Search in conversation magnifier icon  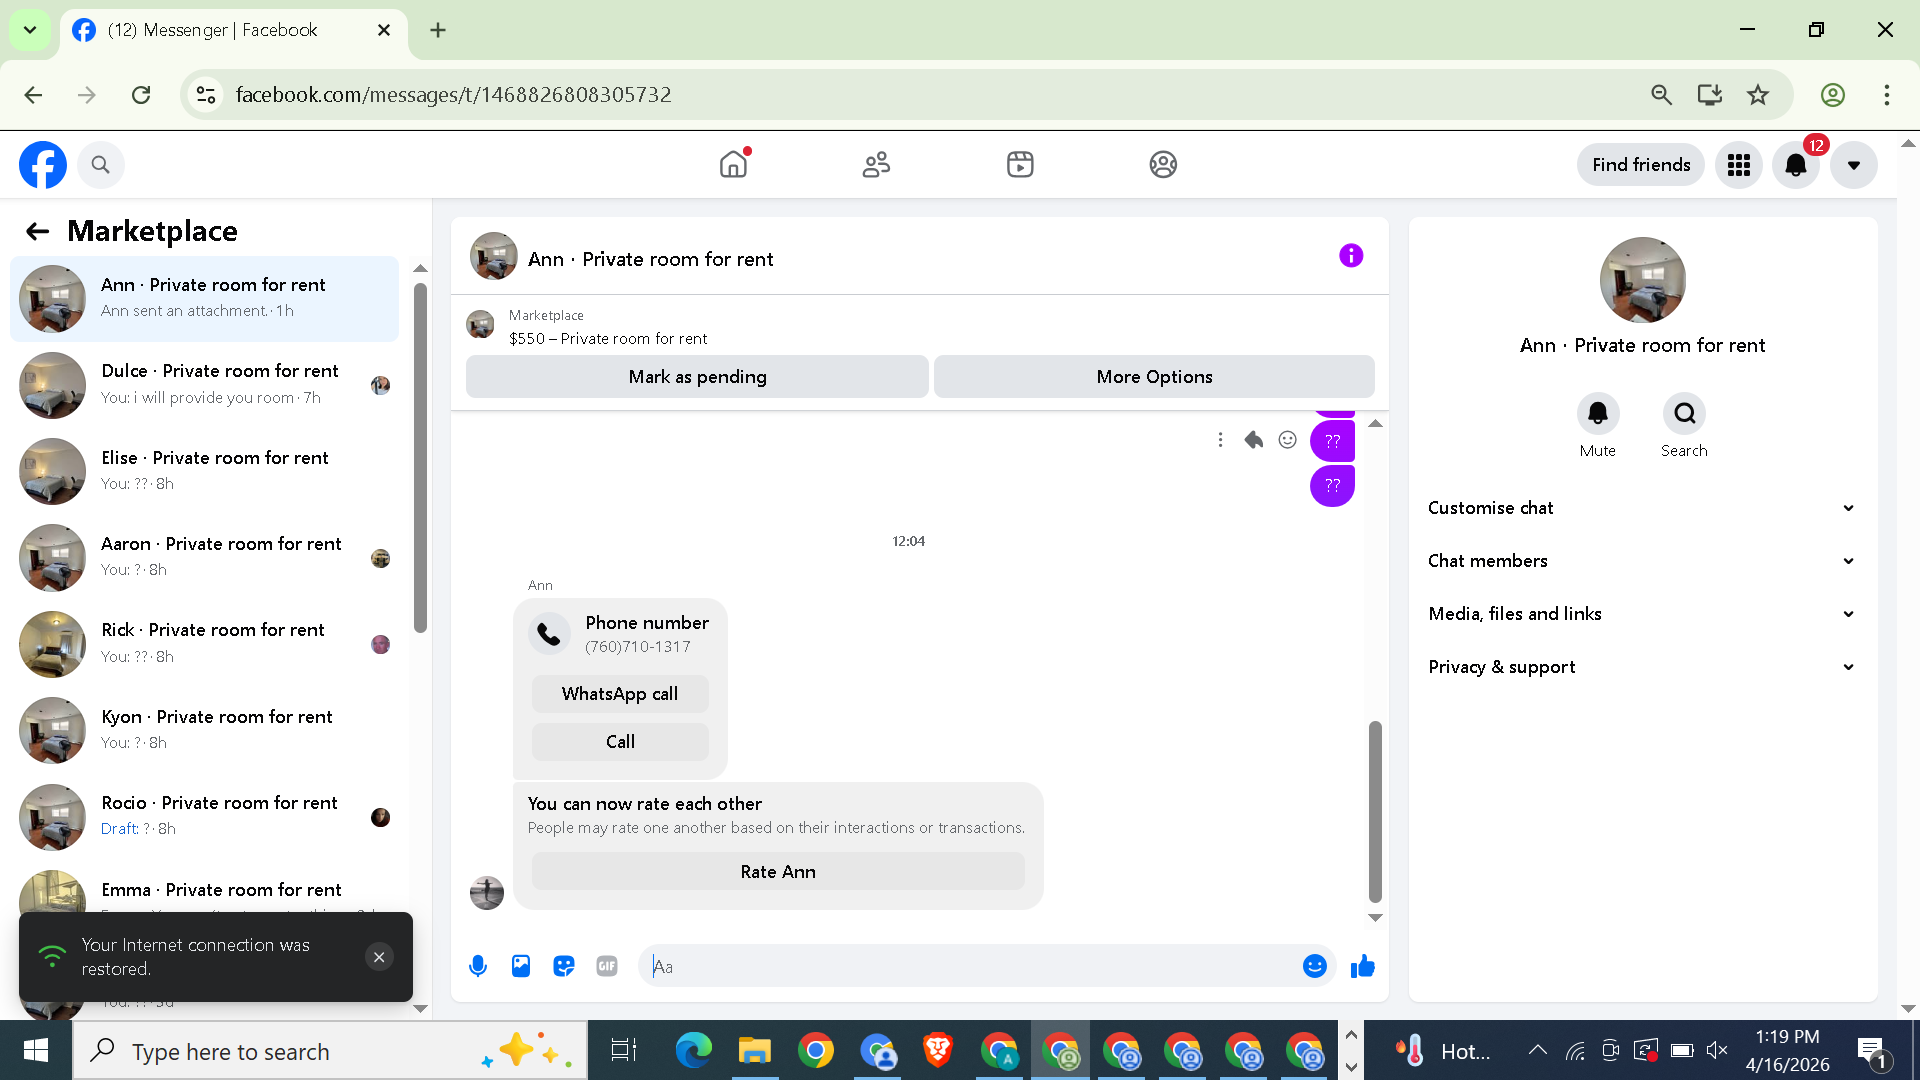point(1684,414)
